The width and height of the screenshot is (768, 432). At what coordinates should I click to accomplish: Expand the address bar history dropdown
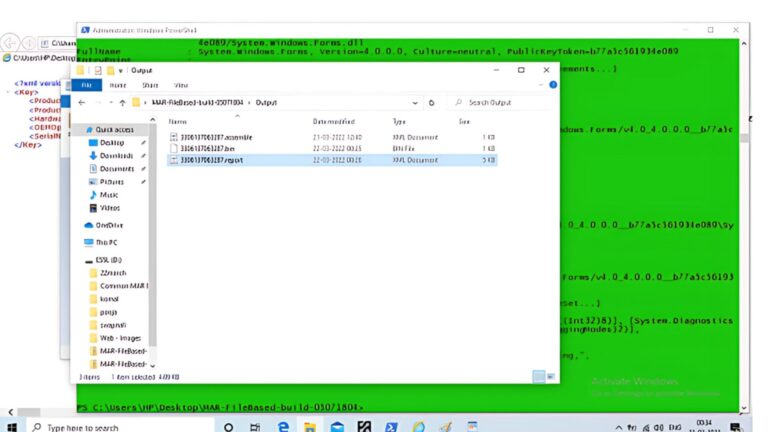coord(414,102)
